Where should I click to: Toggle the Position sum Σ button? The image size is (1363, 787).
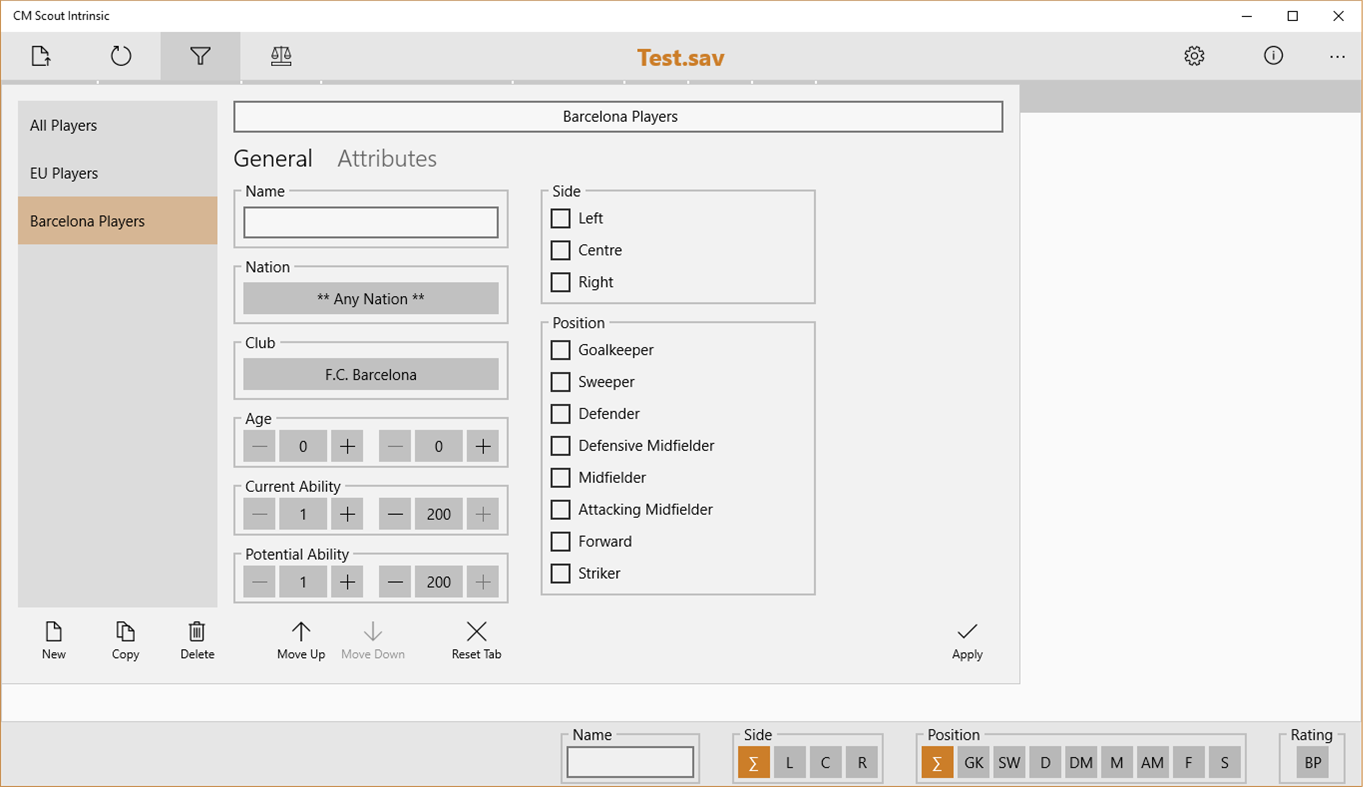click(937, 763)
